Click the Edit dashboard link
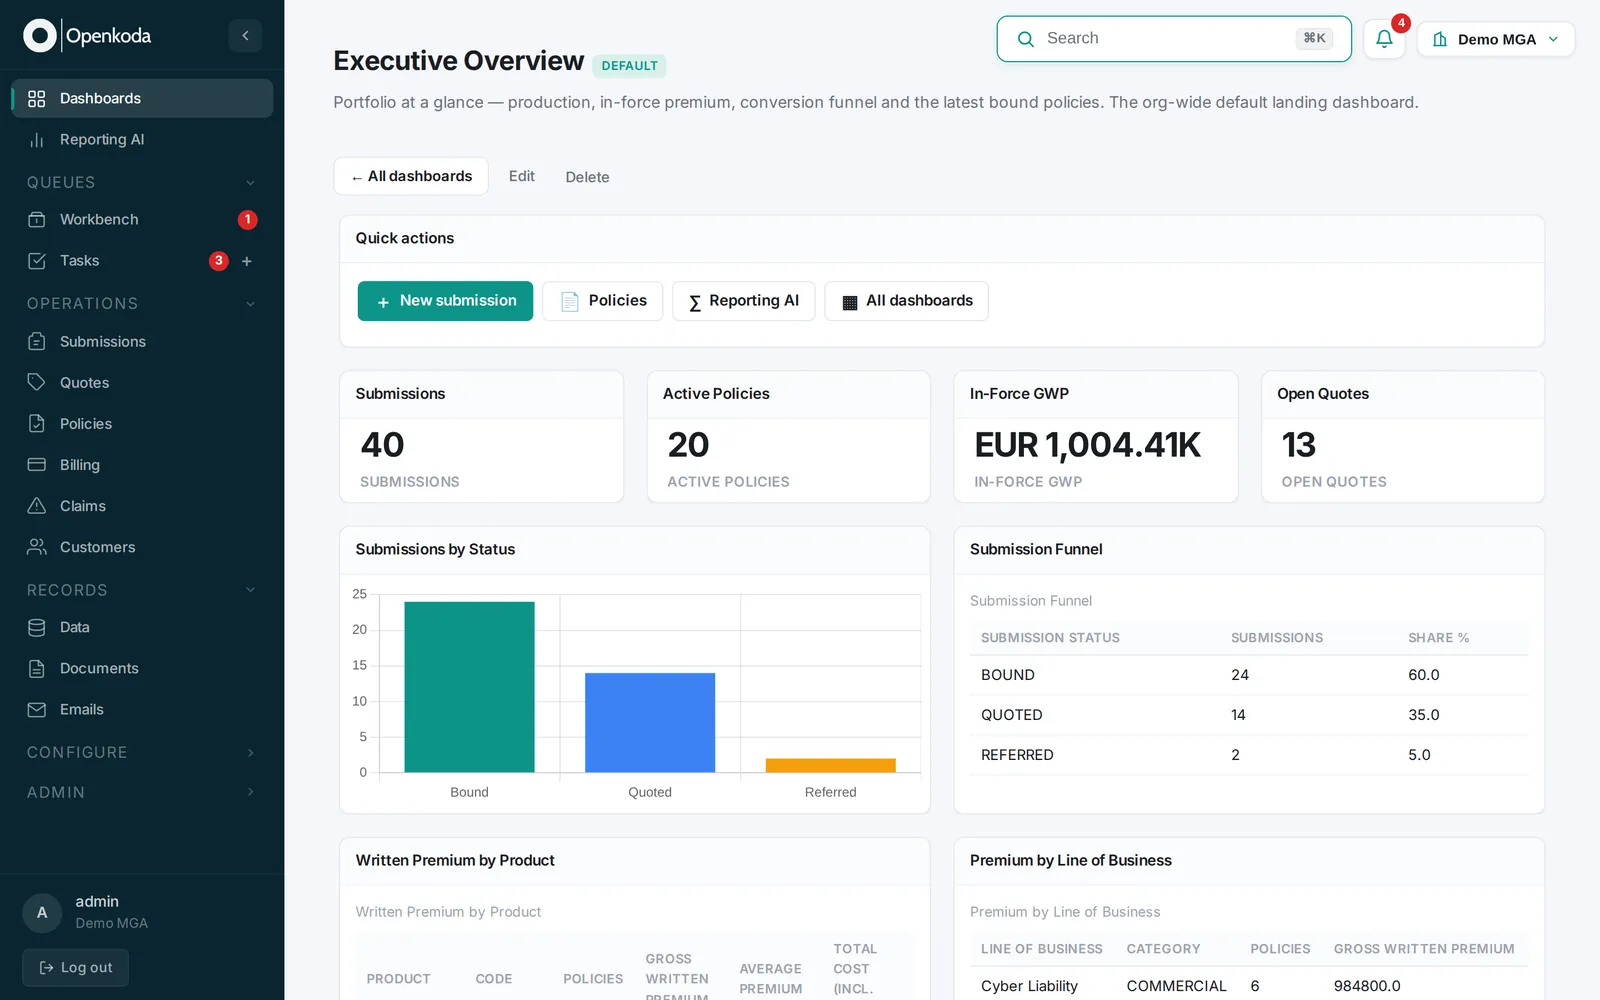 point(522,176)
